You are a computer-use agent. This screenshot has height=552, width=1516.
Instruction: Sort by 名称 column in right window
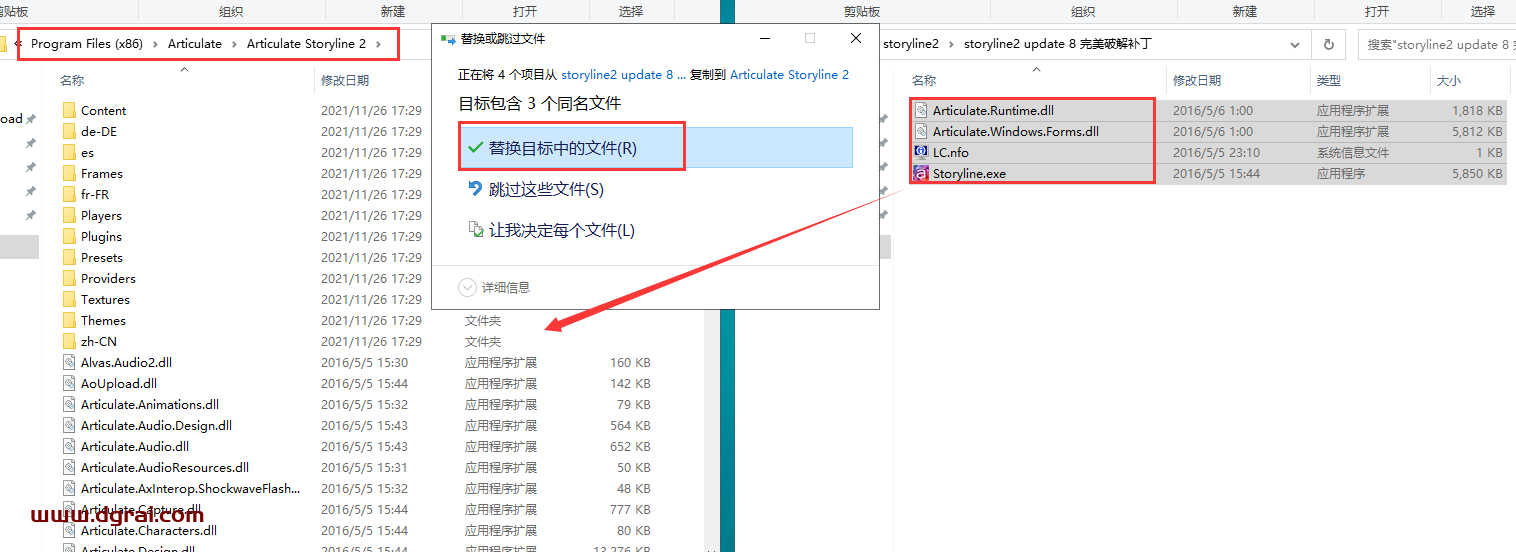tap(924, 80)
